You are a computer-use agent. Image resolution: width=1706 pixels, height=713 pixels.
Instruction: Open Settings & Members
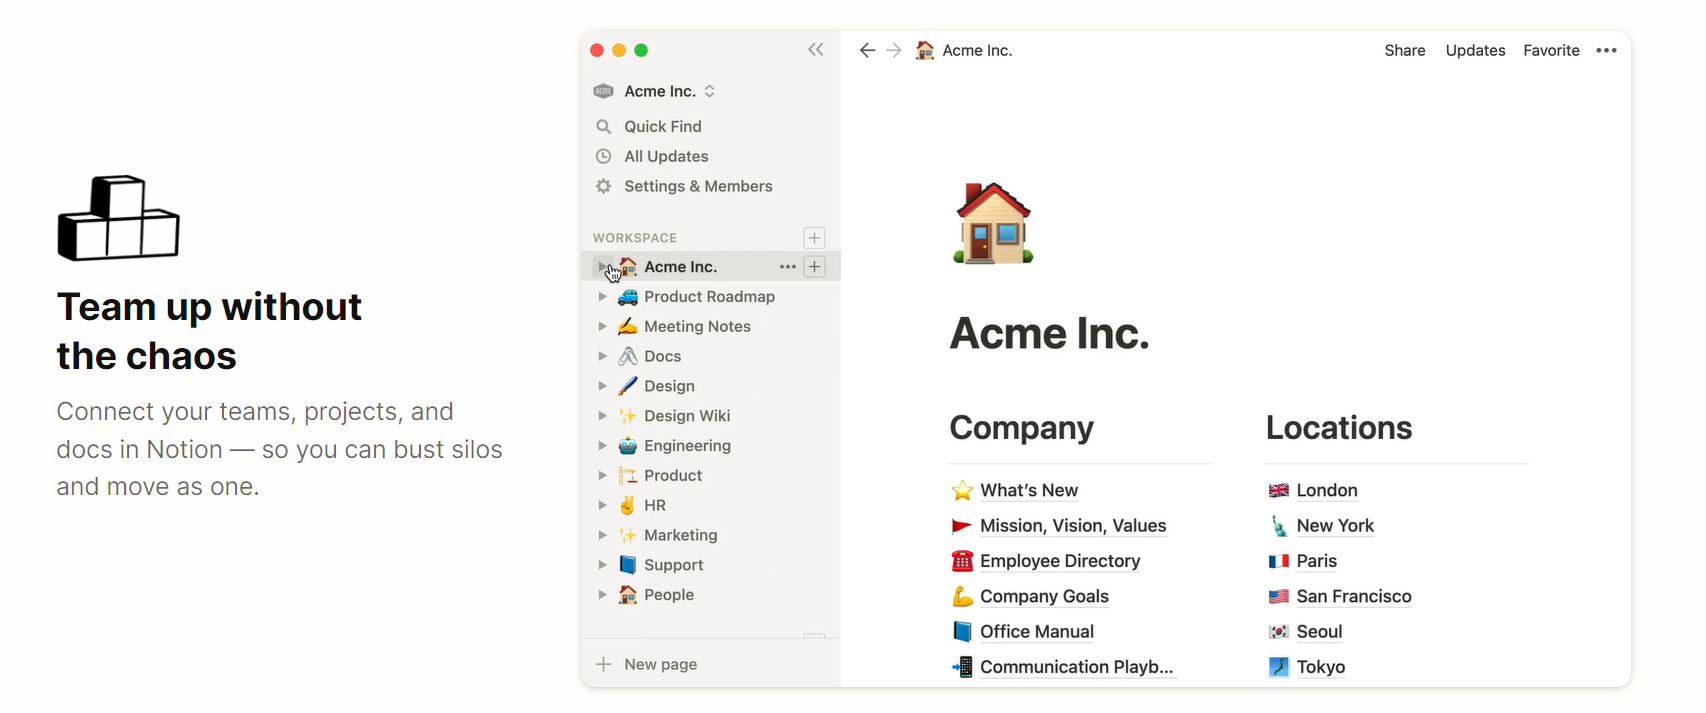click(x=697, y=186)
